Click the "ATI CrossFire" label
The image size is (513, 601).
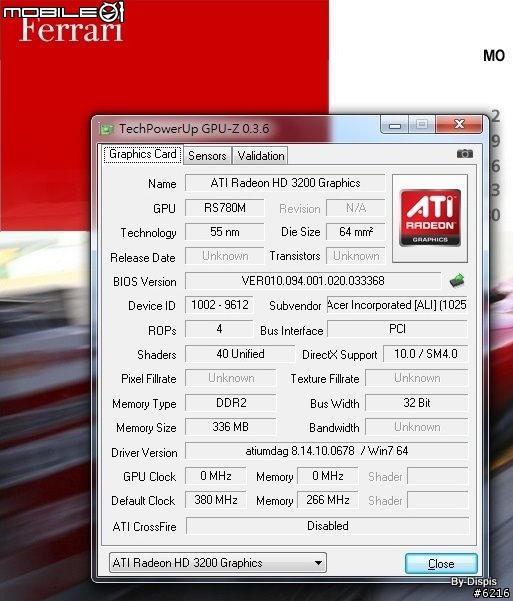(144, 527)
